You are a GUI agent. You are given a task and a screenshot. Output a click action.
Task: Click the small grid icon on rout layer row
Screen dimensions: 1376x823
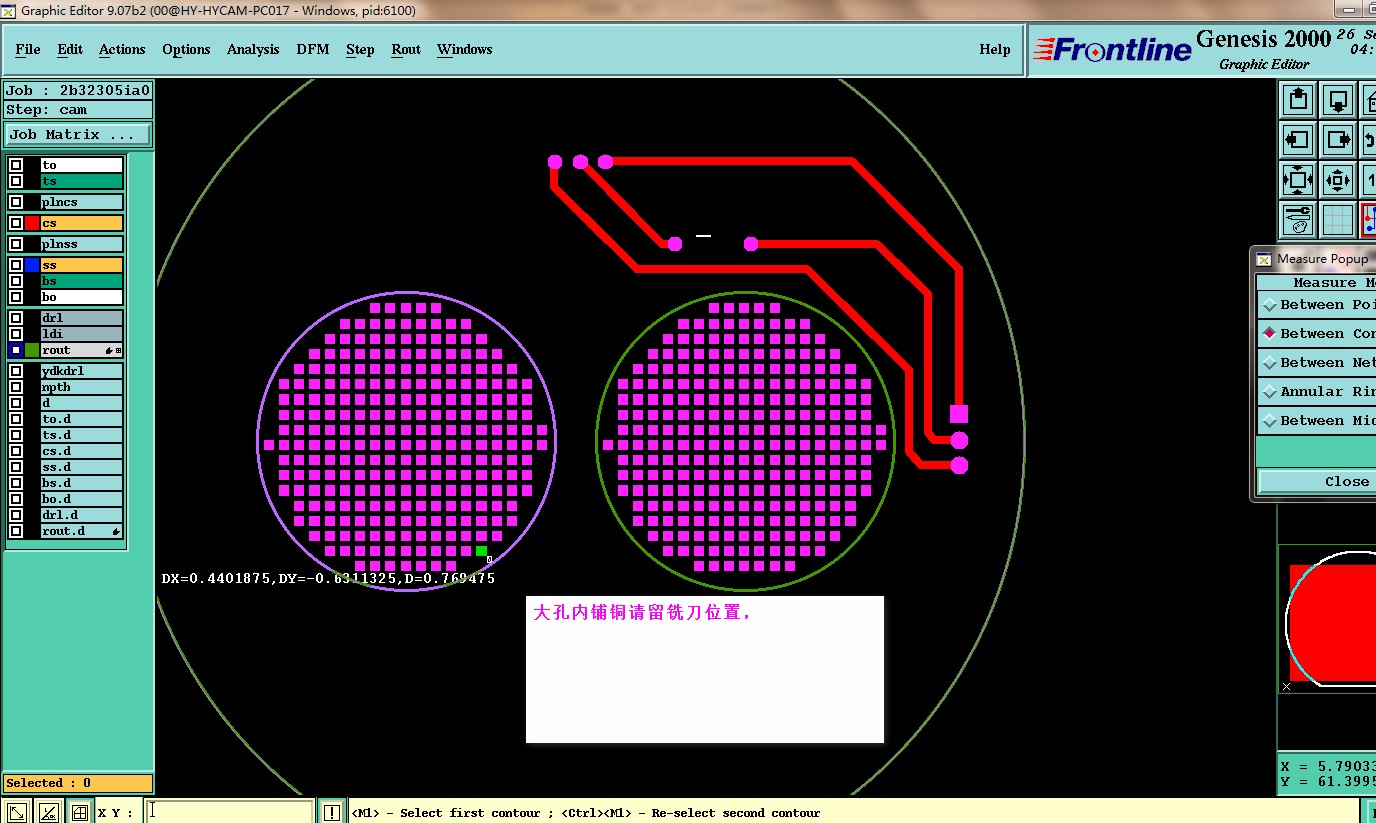(118, 350)
